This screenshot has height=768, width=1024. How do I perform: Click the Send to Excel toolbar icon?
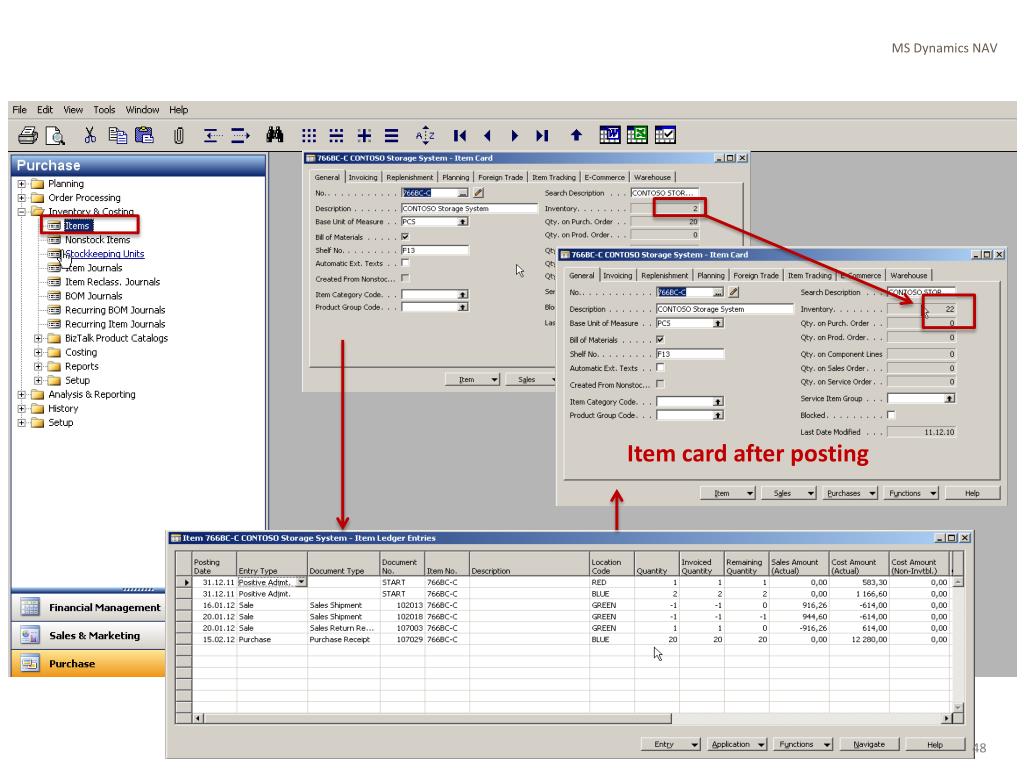(x=637, y=135)
